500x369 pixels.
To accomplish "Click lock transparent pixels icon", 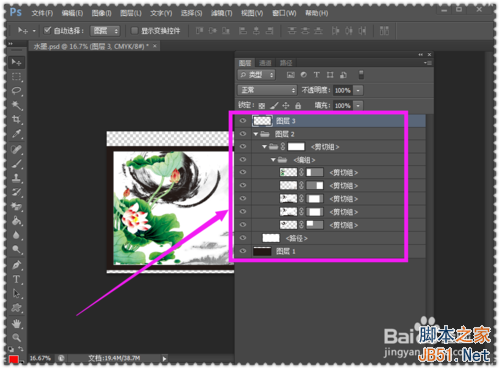I will tap(262, 106).
